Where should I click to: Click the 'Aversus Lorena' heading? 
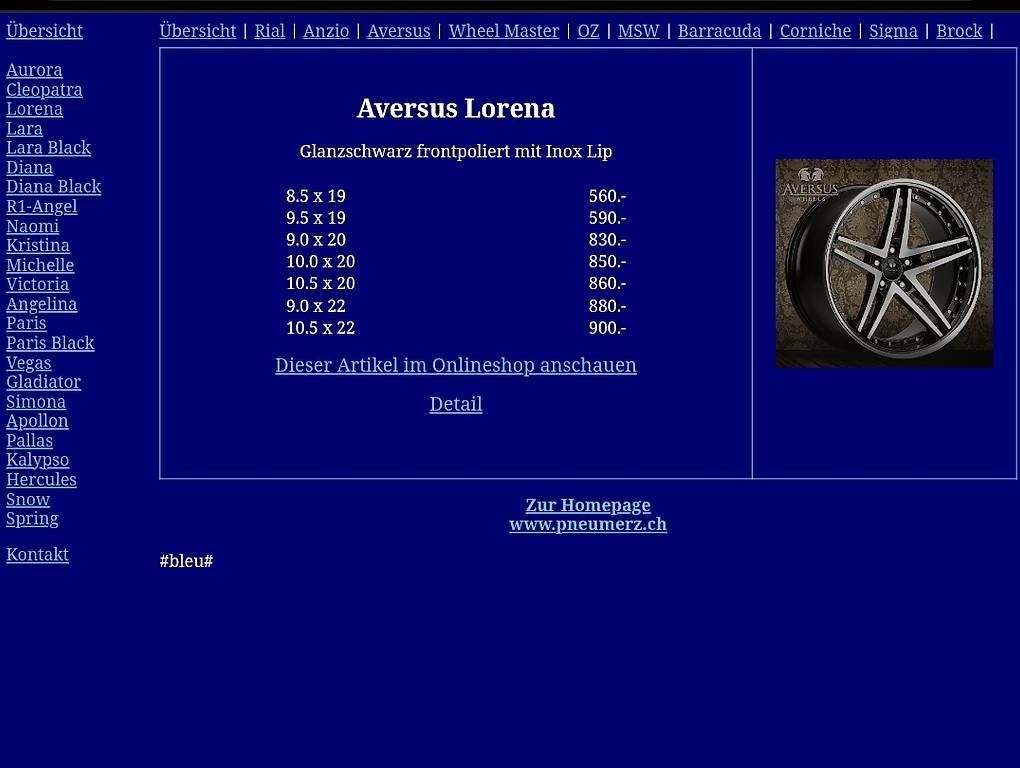tap(455, 109)
